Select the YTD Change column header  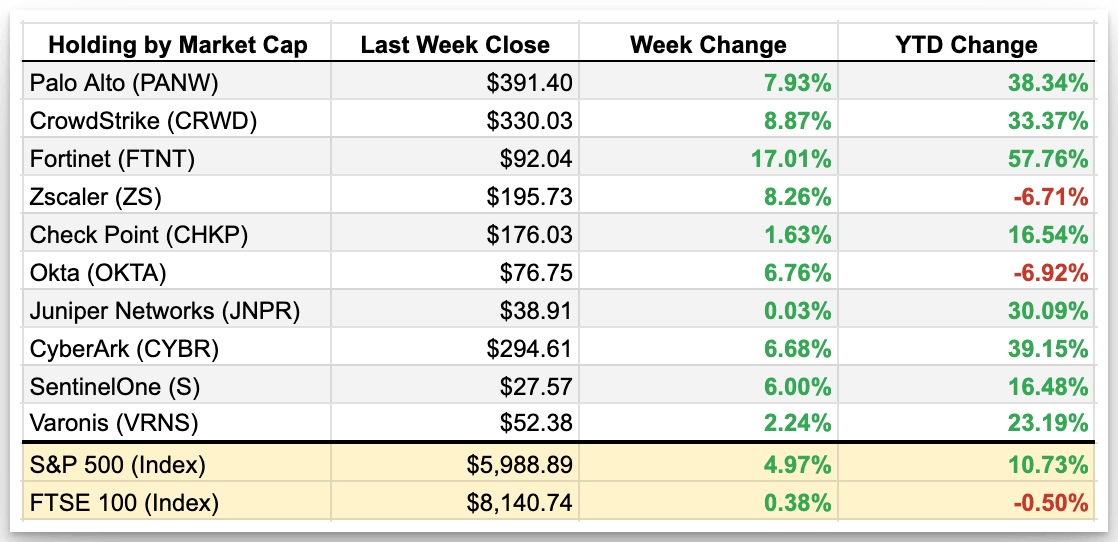pyautogui.click(x=966, y=45)
